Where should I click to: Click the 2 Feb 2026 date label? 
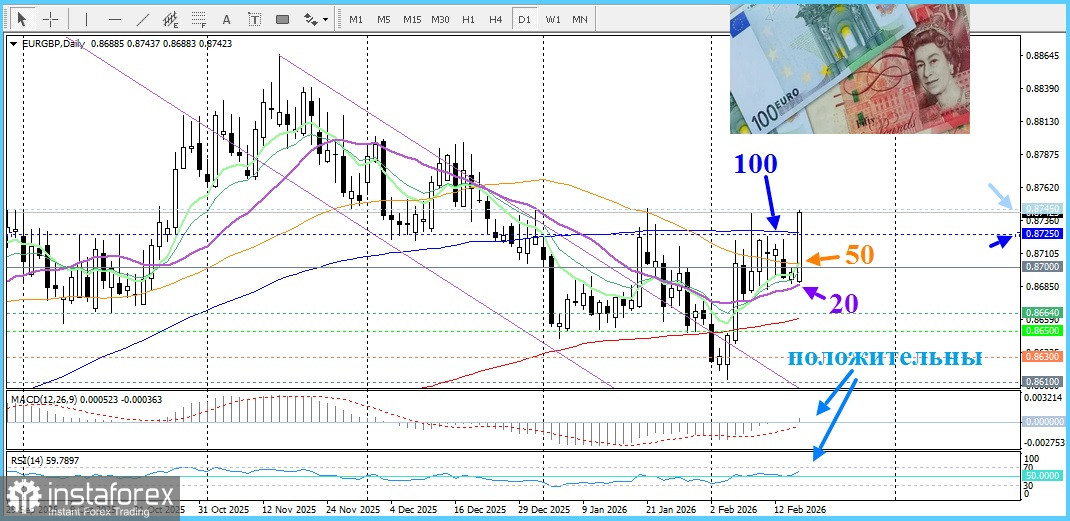coord(734,510)
